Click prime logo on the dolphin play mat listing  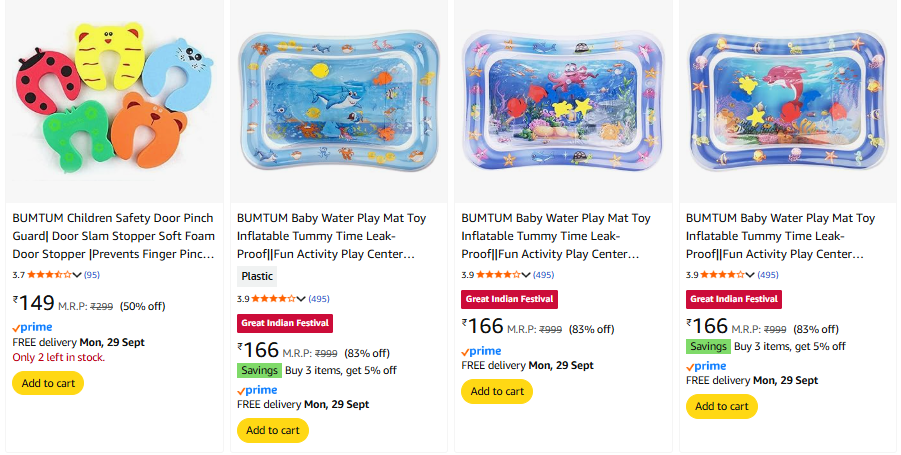pos(705,366)
